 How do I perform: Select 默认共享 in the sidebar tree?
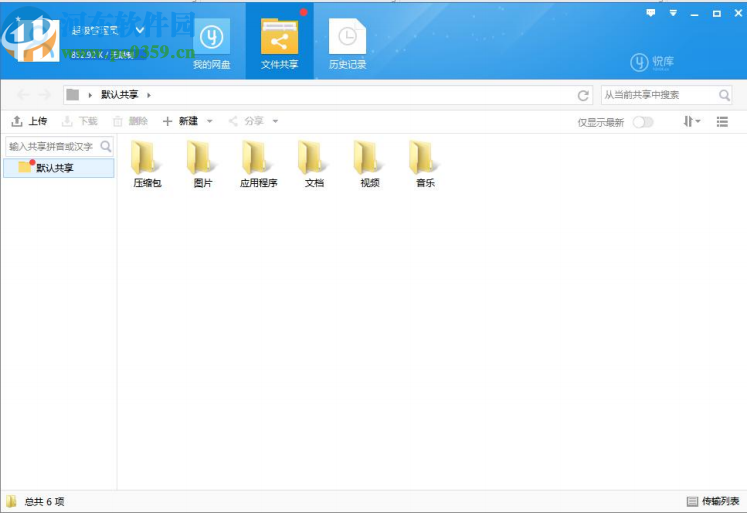point(58,168)
